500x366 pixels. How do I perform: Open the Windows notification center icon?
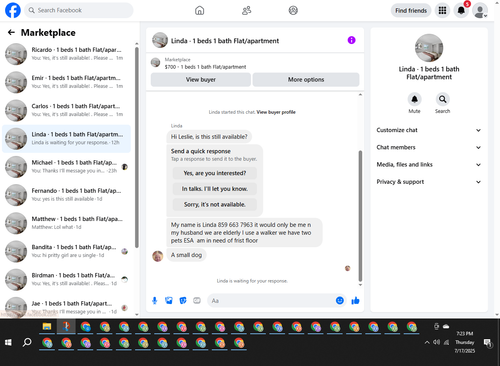point(488,343)
